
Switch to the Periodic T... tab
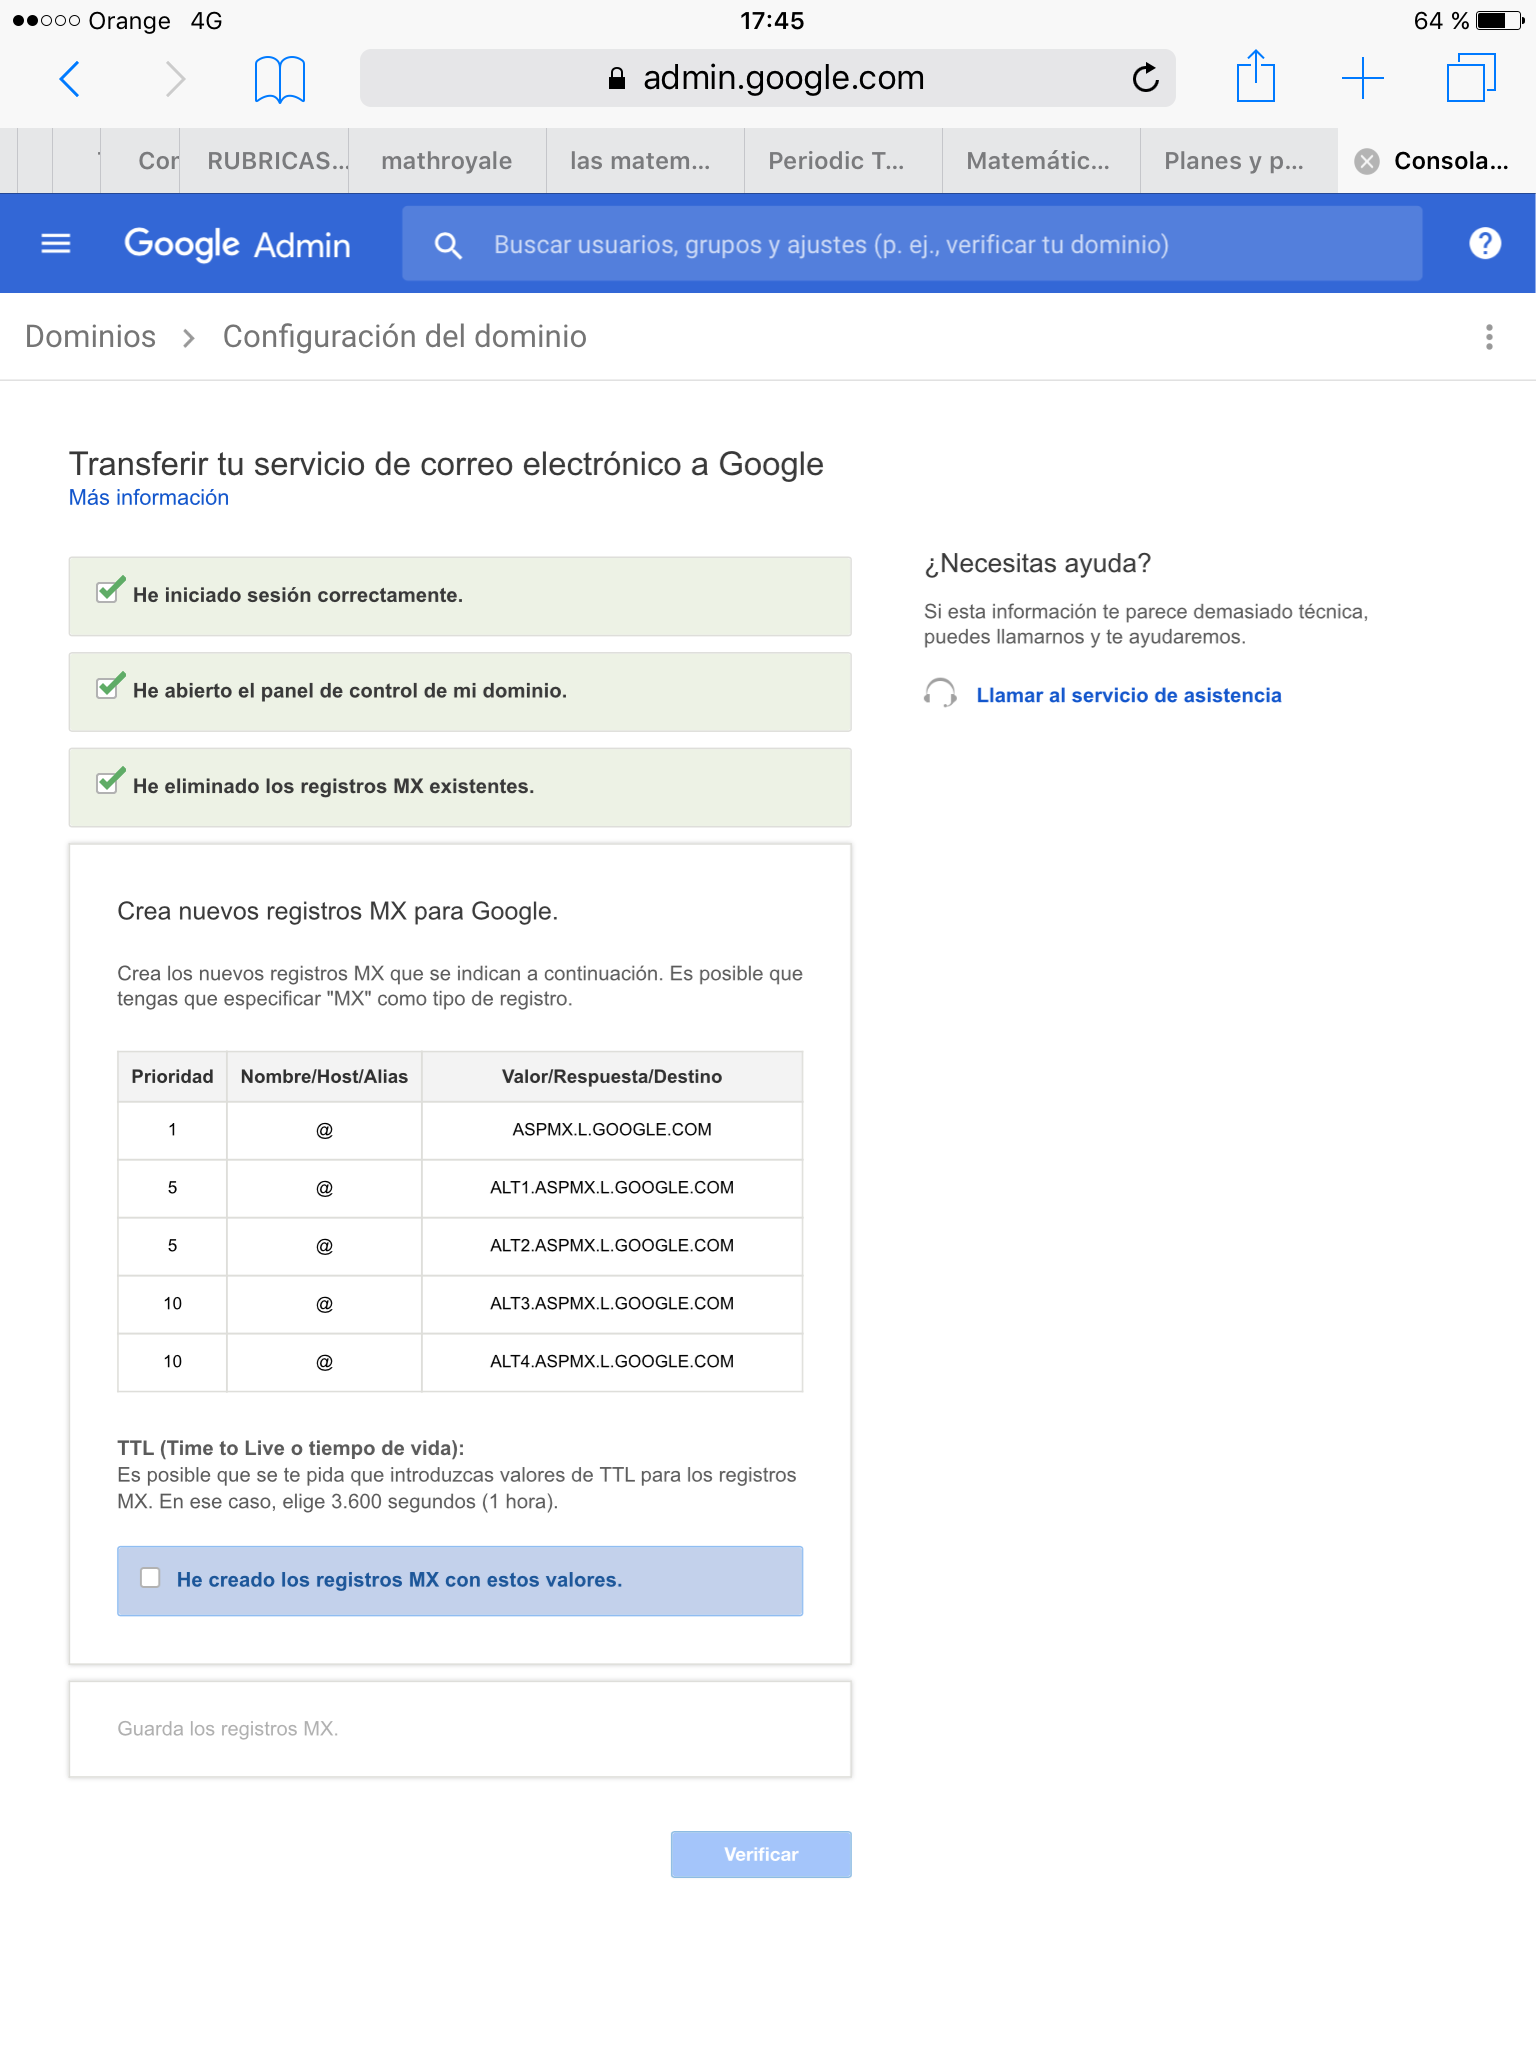[x=835, y=161]
